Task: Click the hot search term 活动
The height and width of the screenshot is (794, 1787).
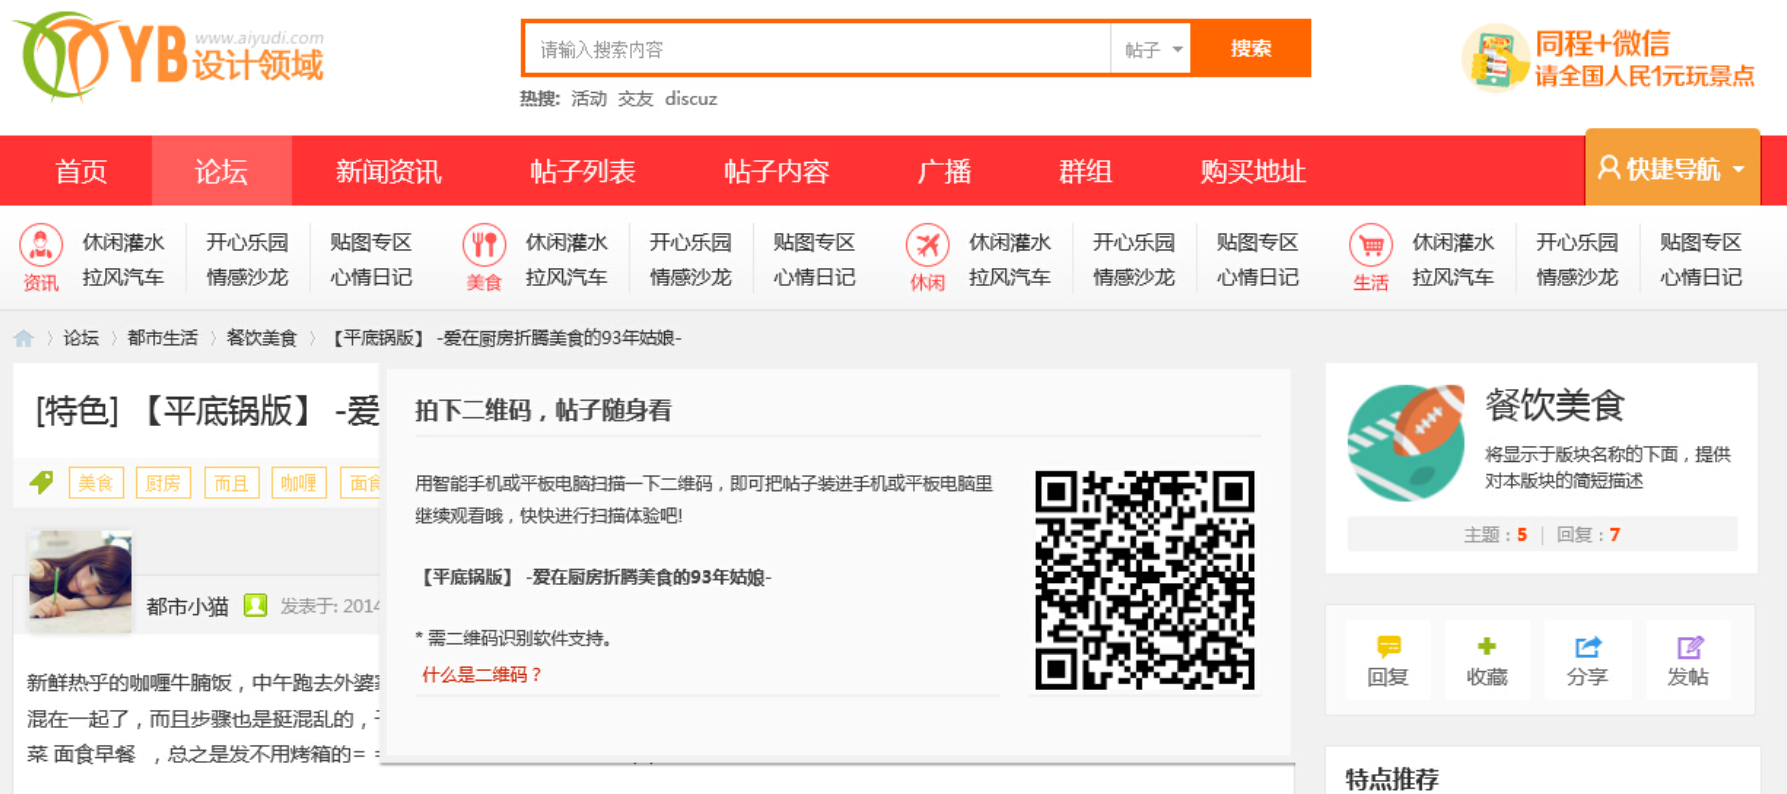Action: (589, 99)
